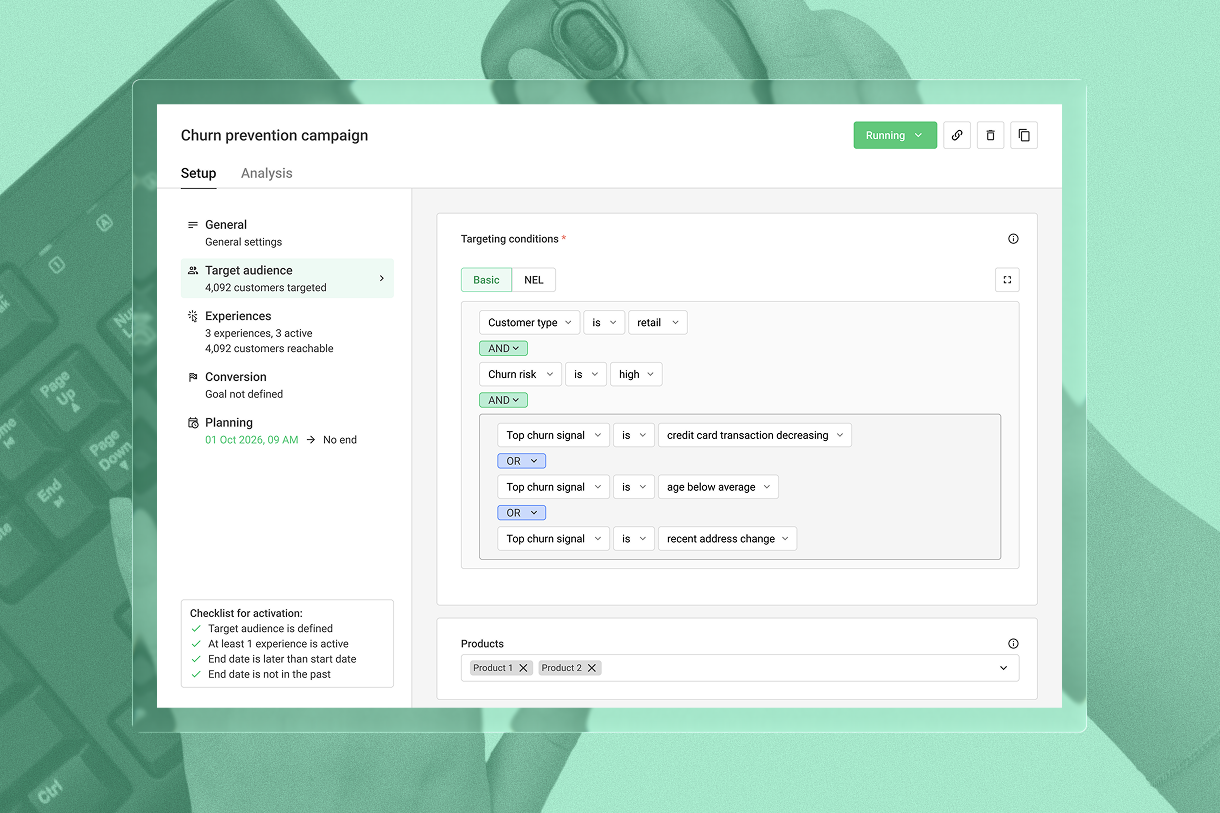Click the General lines icon
This screenshot has height=813, width=1220.
tap(193, 225)
